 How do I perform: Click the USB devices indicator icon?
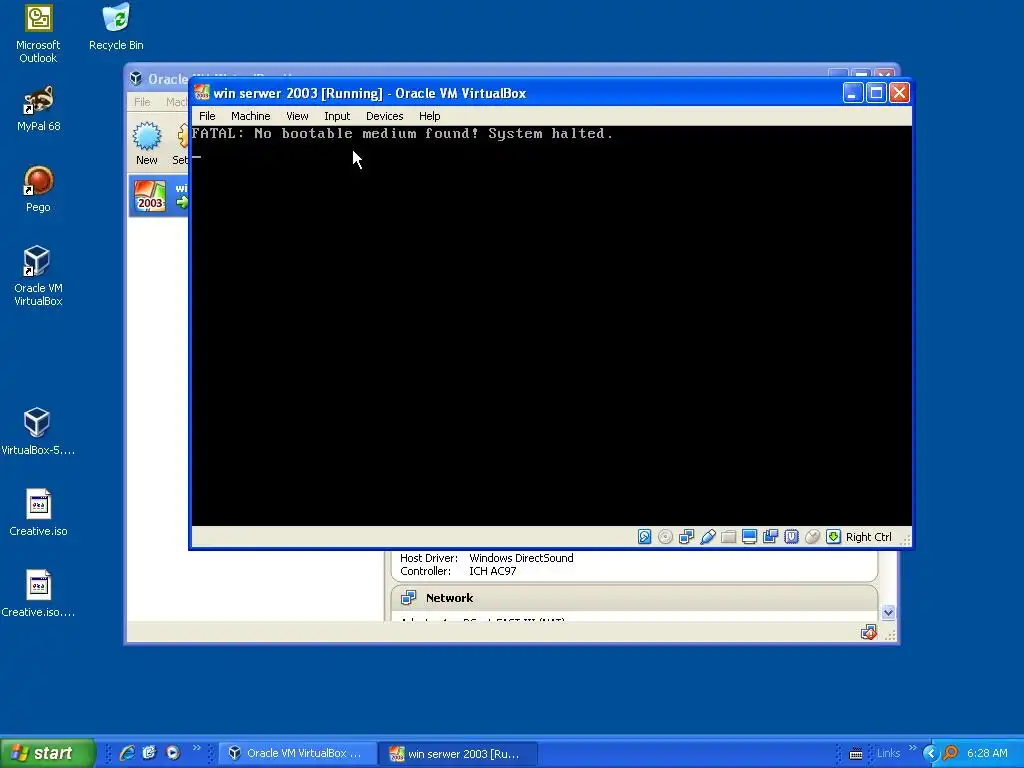[x=707, y=537]
